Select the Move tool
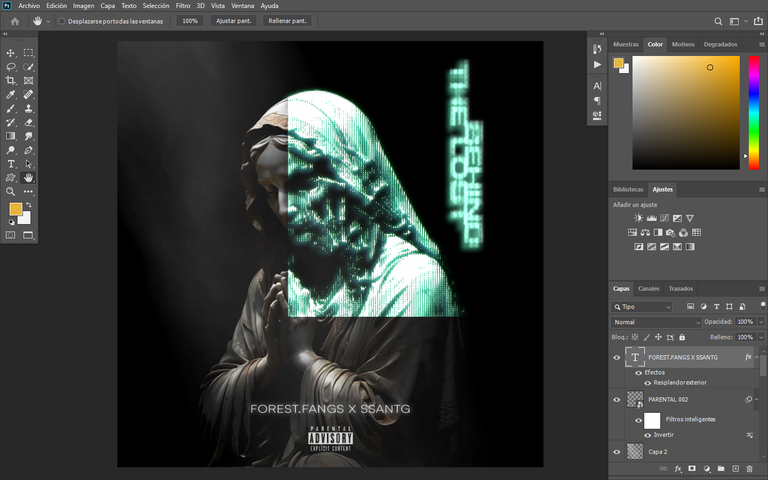The image size is (768, 480). pos(11,53)
